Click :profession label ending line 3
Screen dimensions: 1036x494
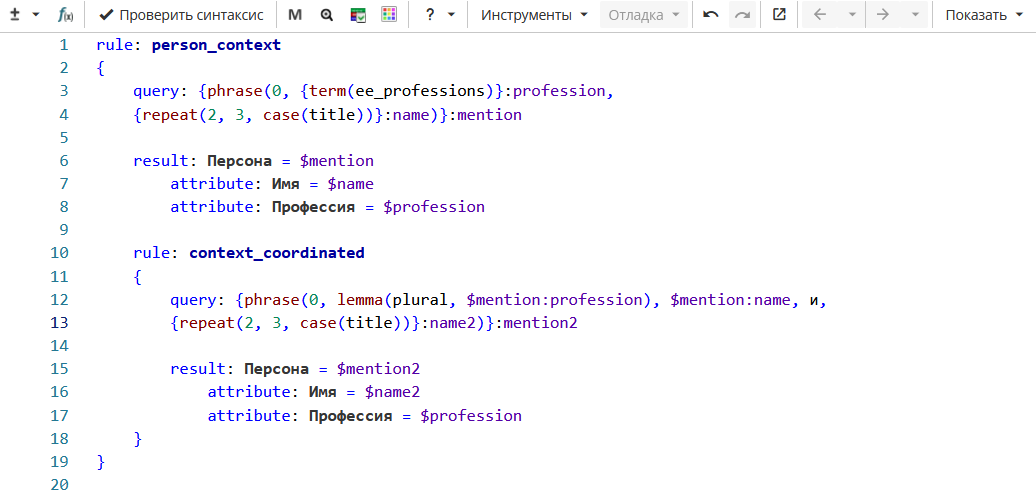click(x=559, y=92)
